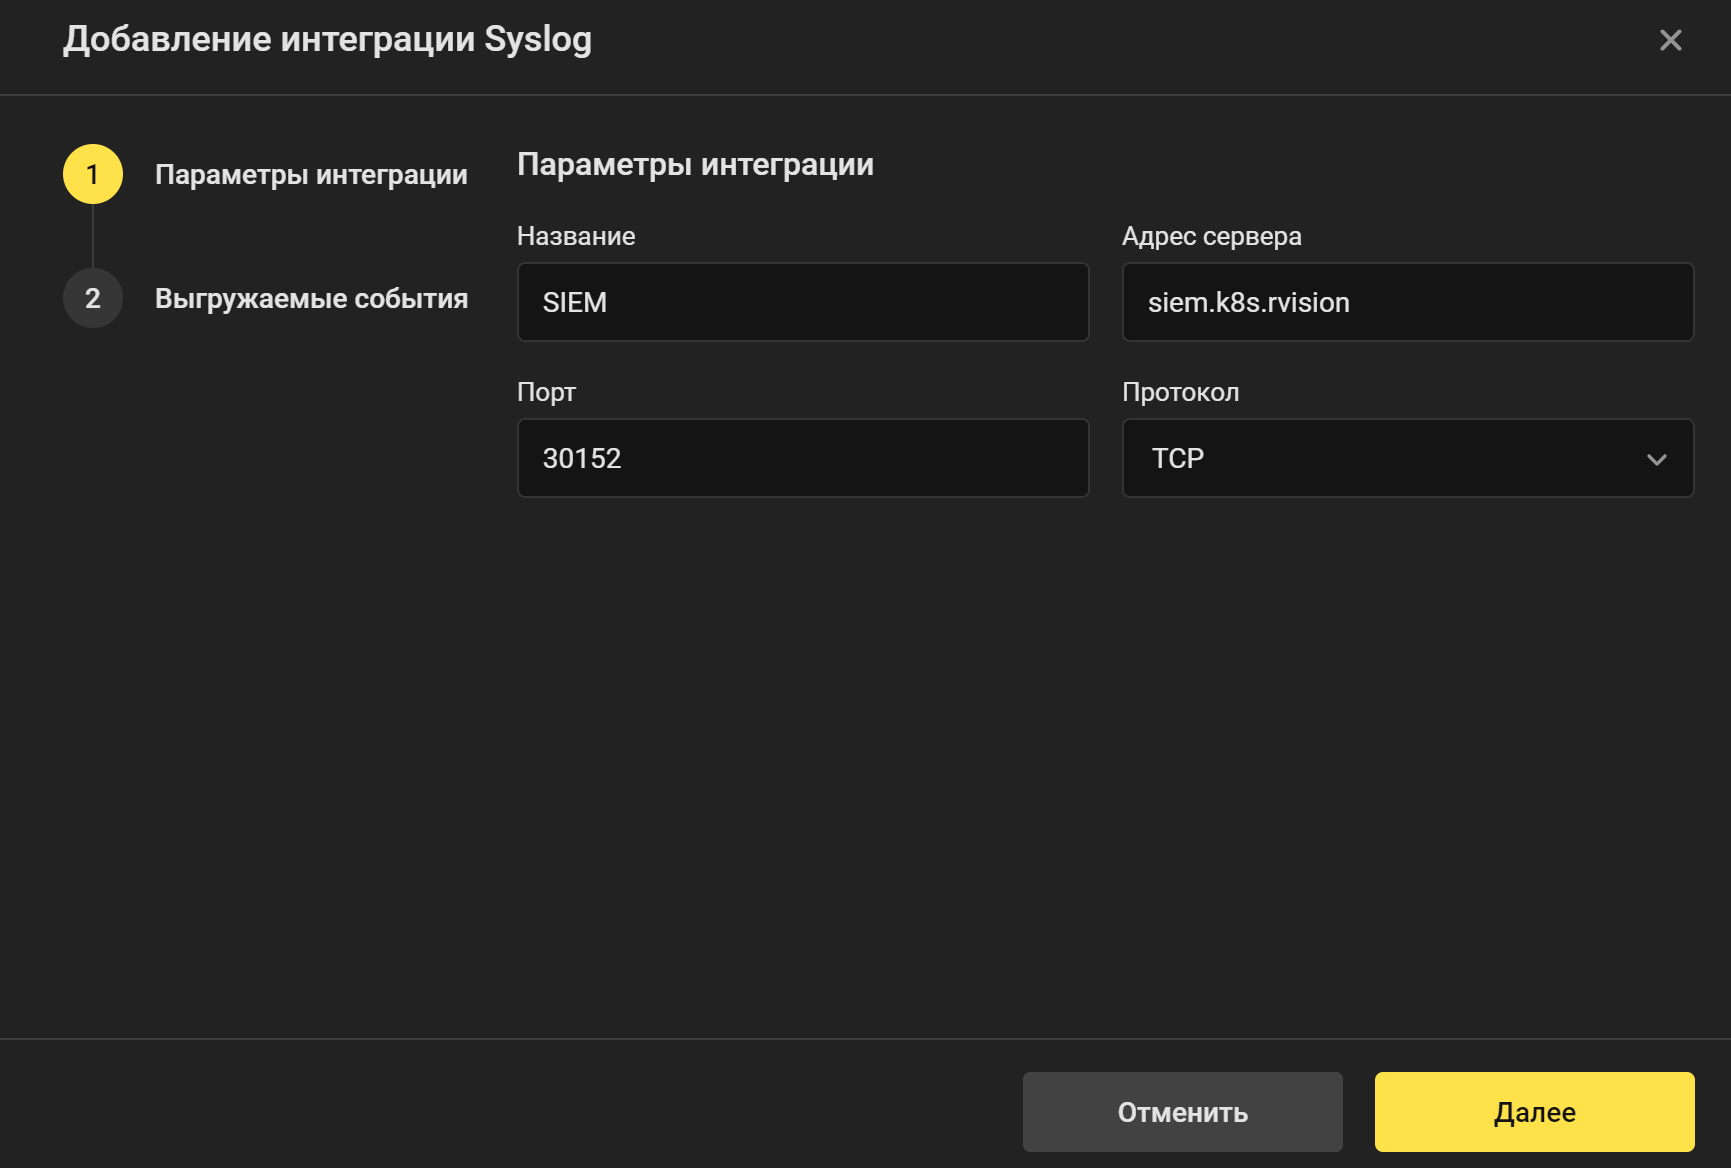Click the TCP value in the protocol box
This screenshot has width=1731, height=1168.
pyautogui.click(x=1180, y=458)
